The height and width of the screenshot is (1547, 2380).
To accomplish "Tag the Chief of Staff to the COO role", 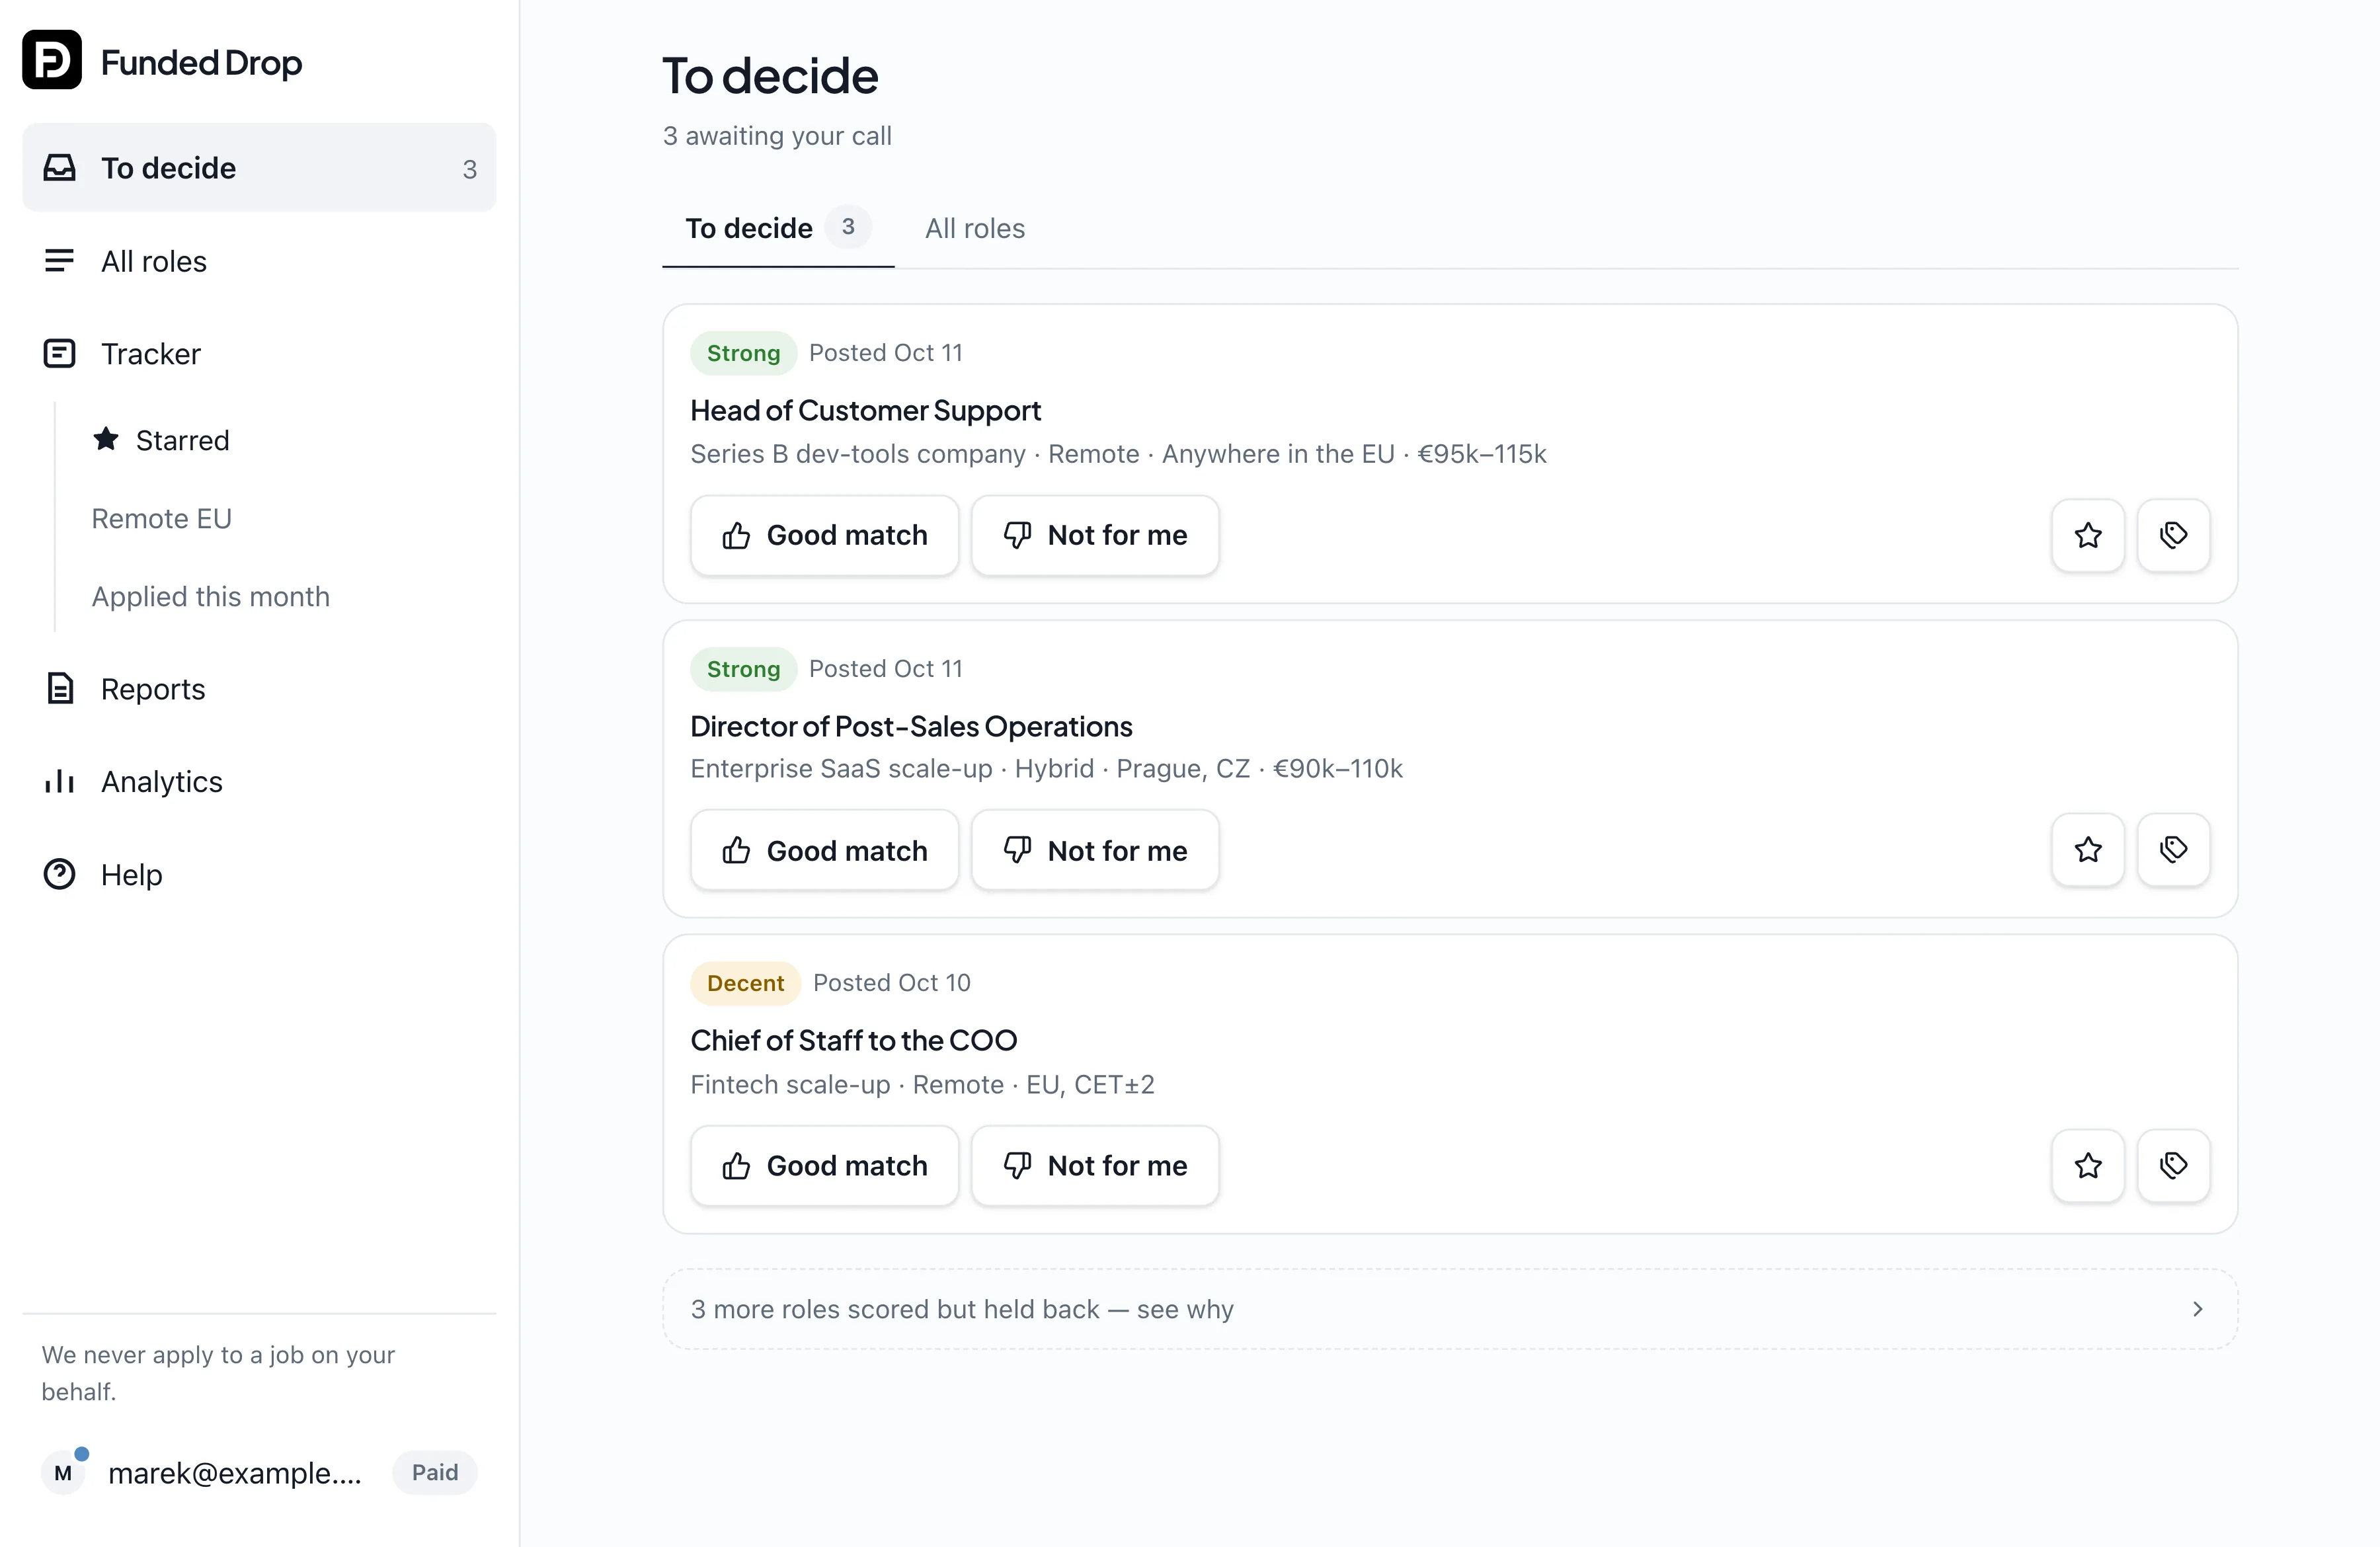I will tap(2173, 1165).
